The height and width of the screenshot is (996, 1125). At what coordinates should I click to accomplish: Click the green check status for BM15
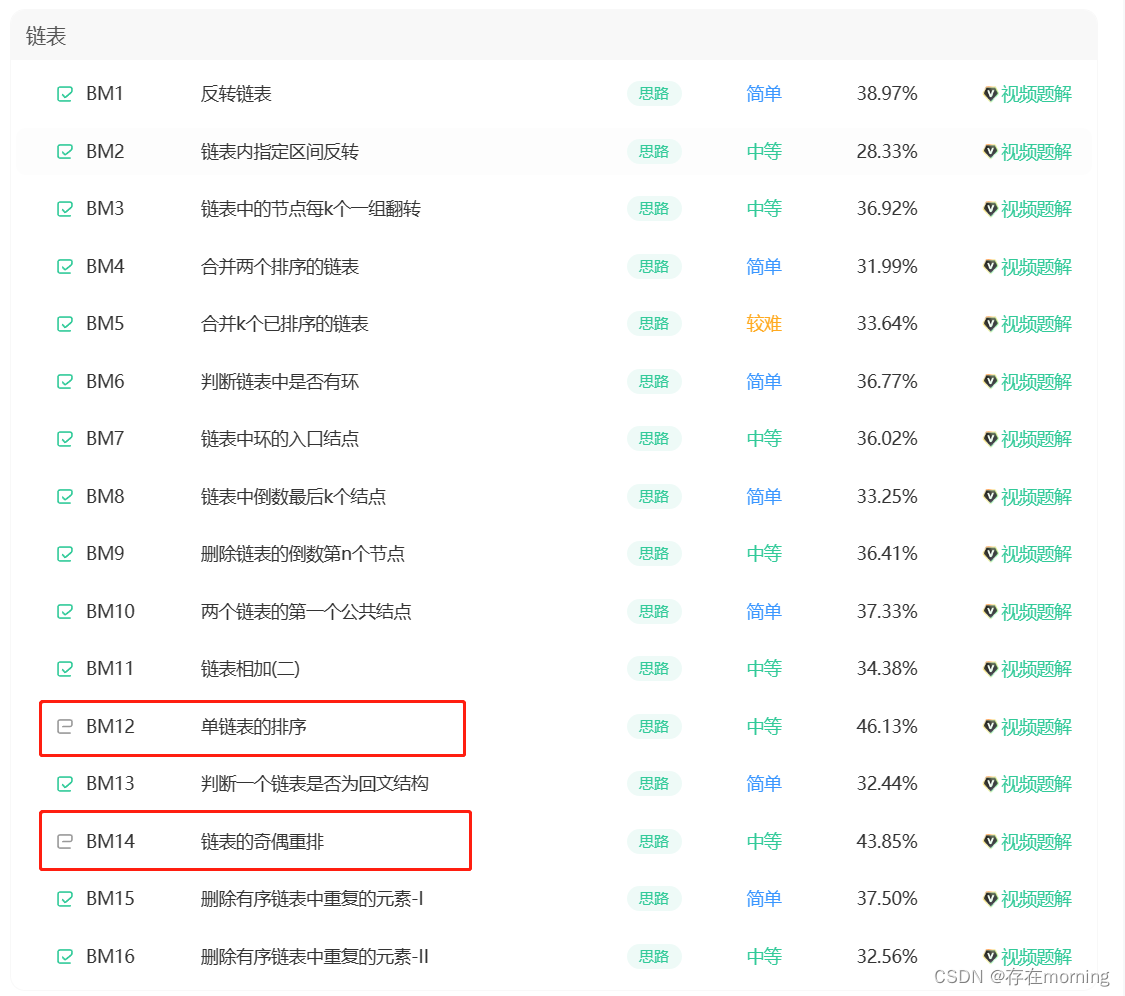pos(65,898)
